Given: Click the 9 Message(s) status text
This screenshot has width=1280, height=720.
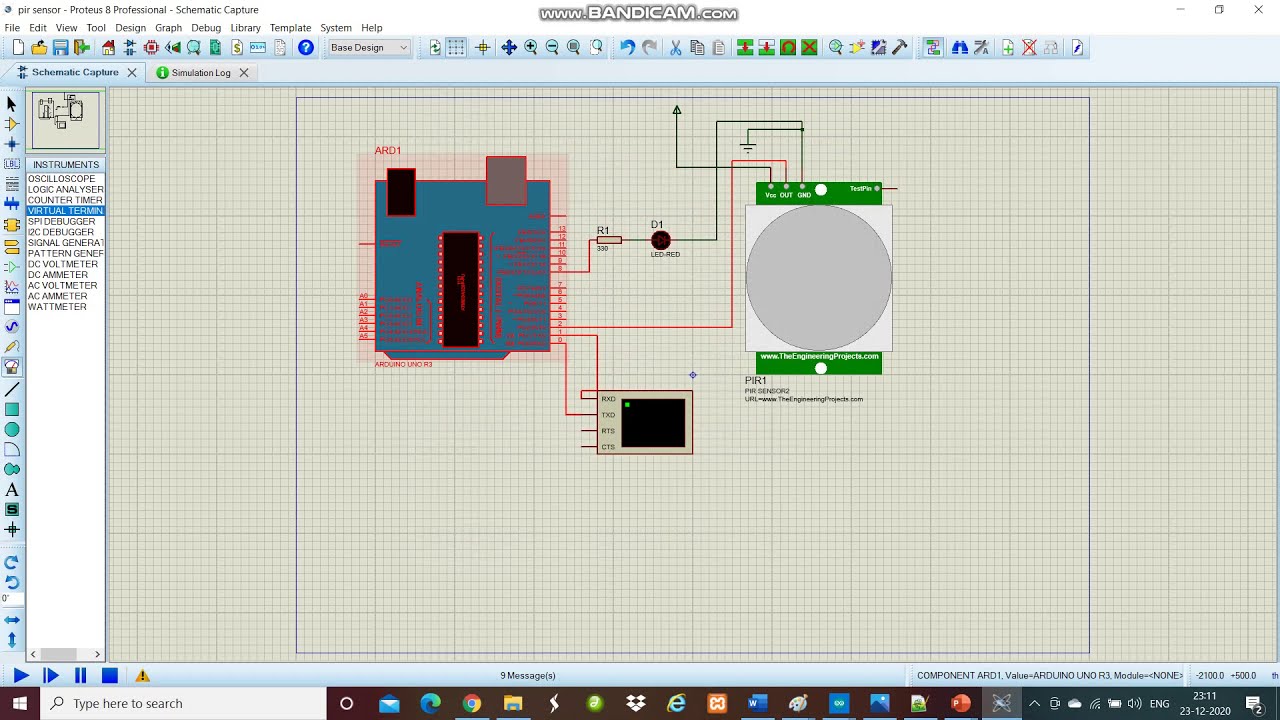Looking at the screenshot, I should click(x=527, y=676).
